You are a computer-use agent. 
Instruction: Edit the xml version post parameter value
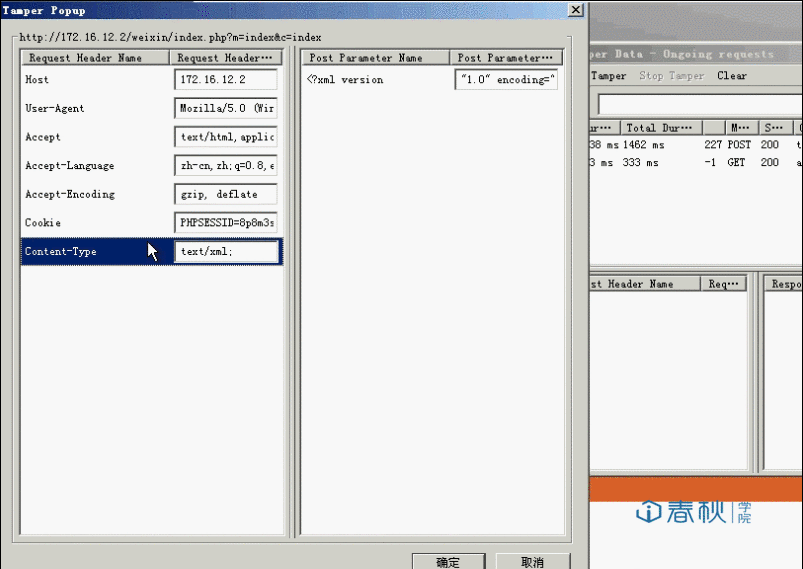(506, 80)
